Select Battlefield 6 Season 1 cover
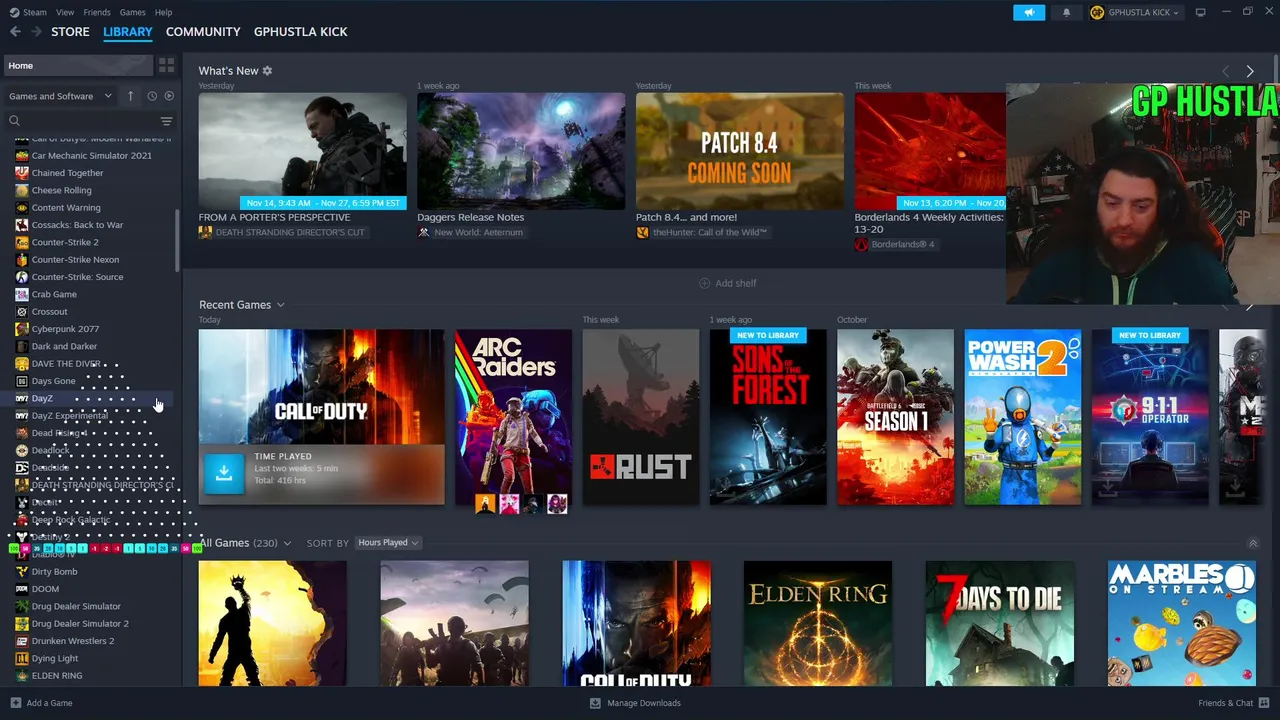Screen dimensions: 1280x720 coord(895,417)
